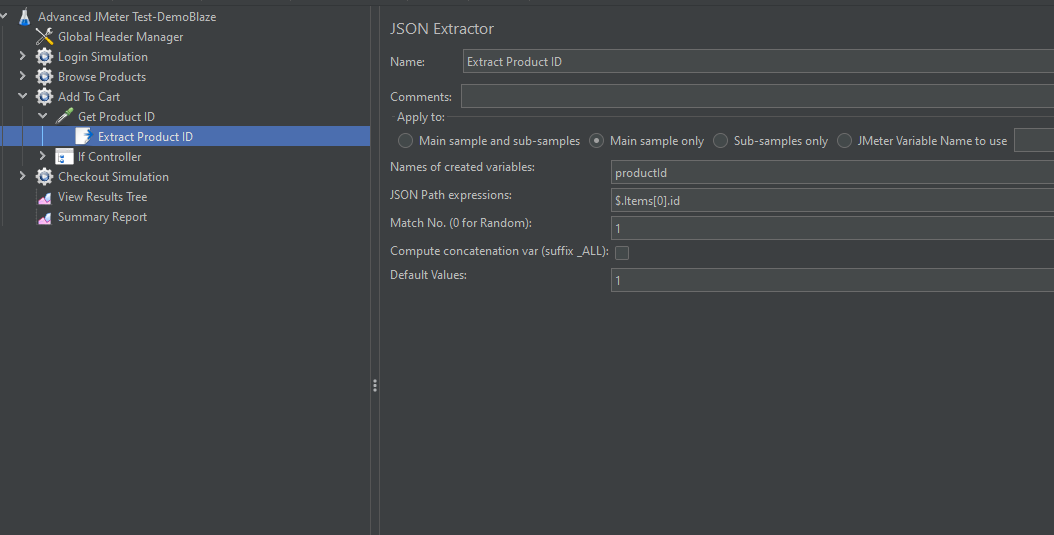Click the Comments input field
Screen dimensions: 1054x535
(x=758, y=96)
